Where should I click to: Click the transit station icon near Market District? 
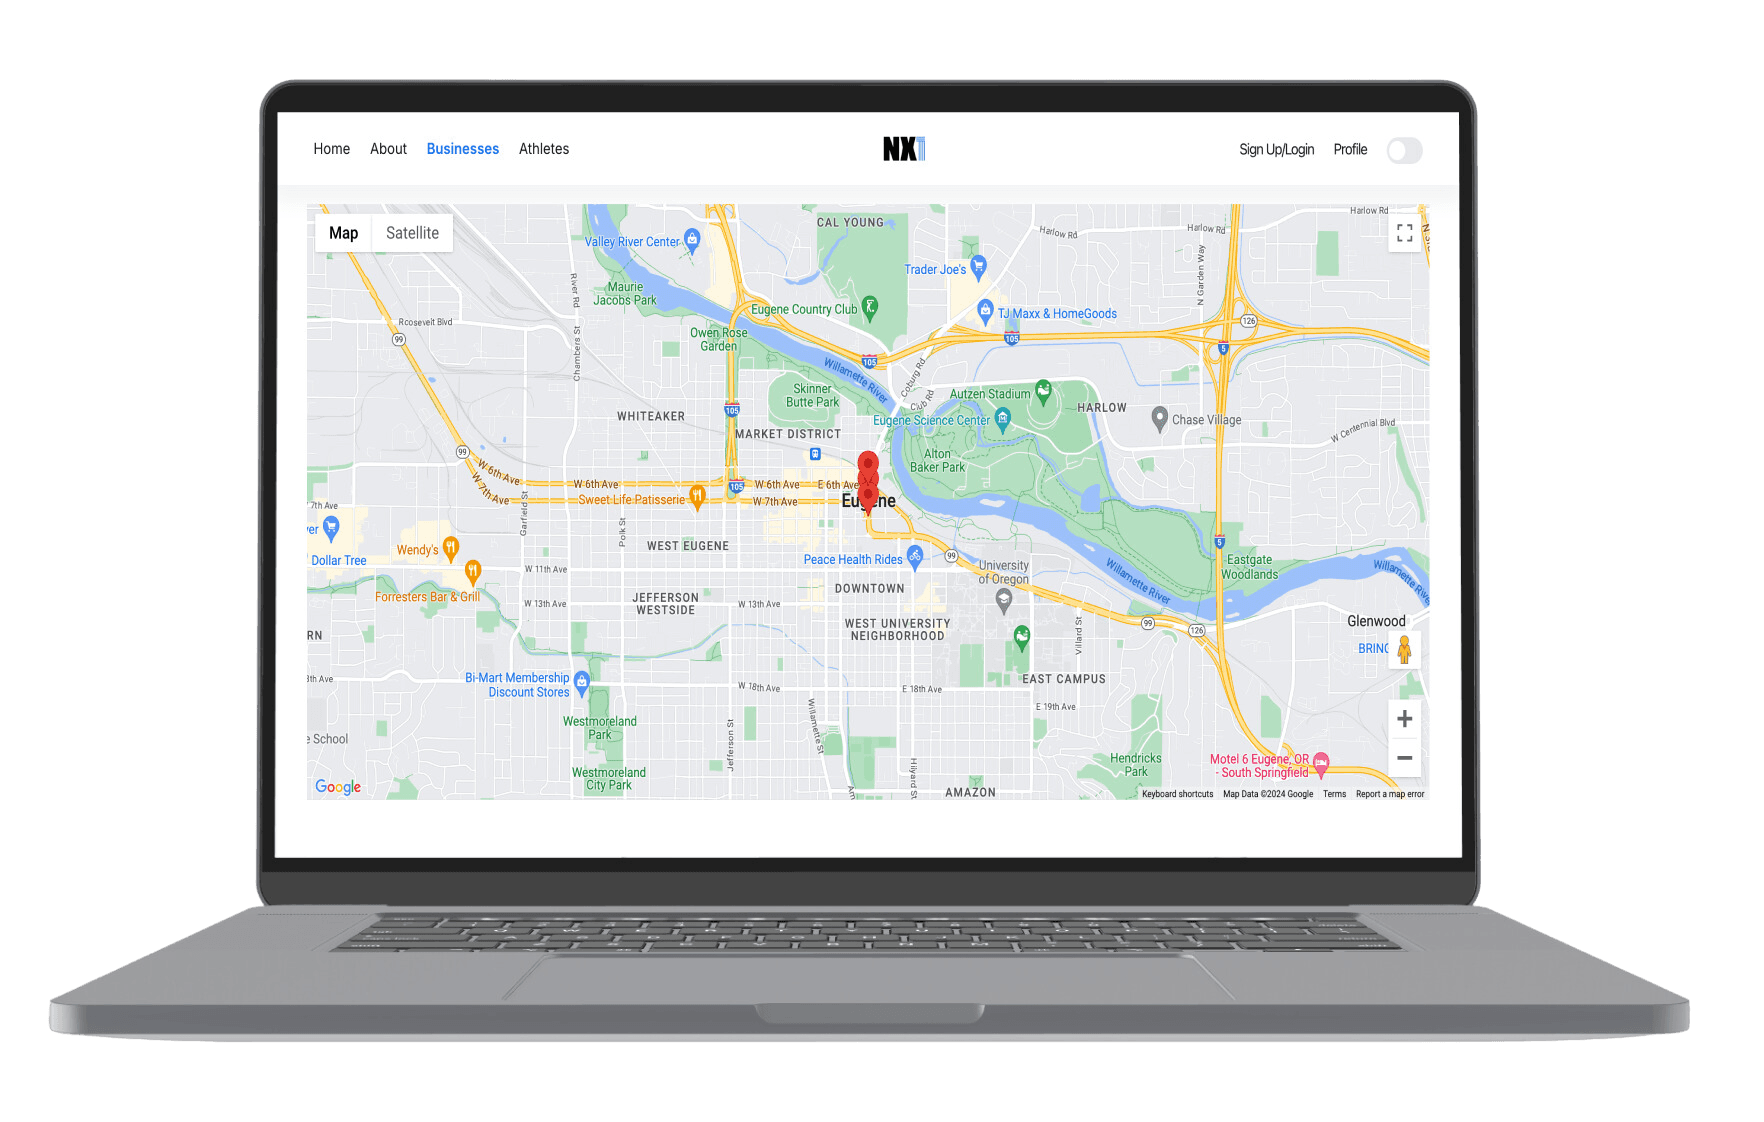[815, 454]
